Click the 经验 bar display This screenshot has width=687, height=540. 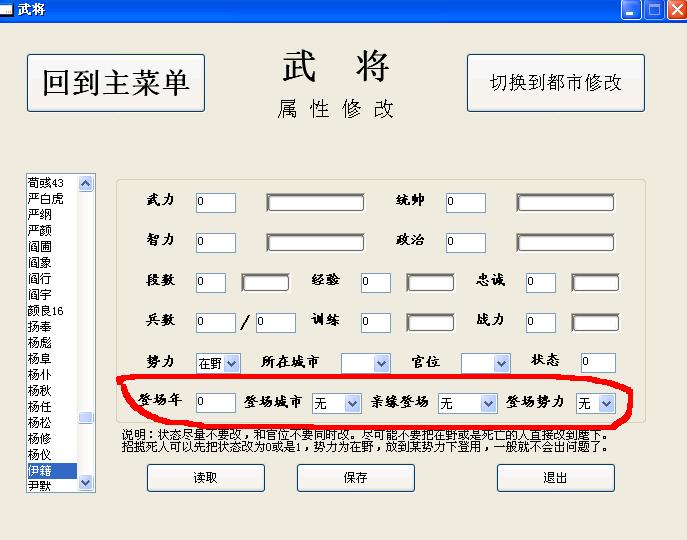(x=430, y=283)
